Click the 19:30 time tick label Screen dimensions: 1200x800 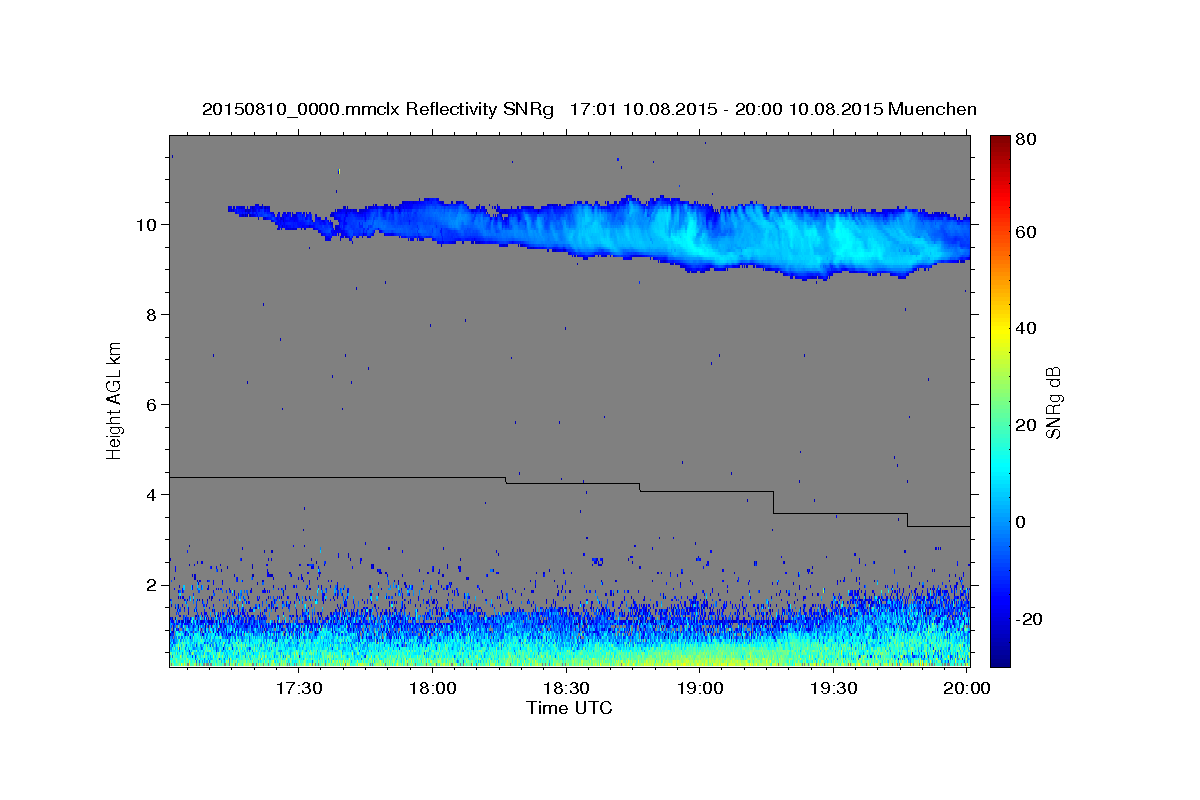834,688
